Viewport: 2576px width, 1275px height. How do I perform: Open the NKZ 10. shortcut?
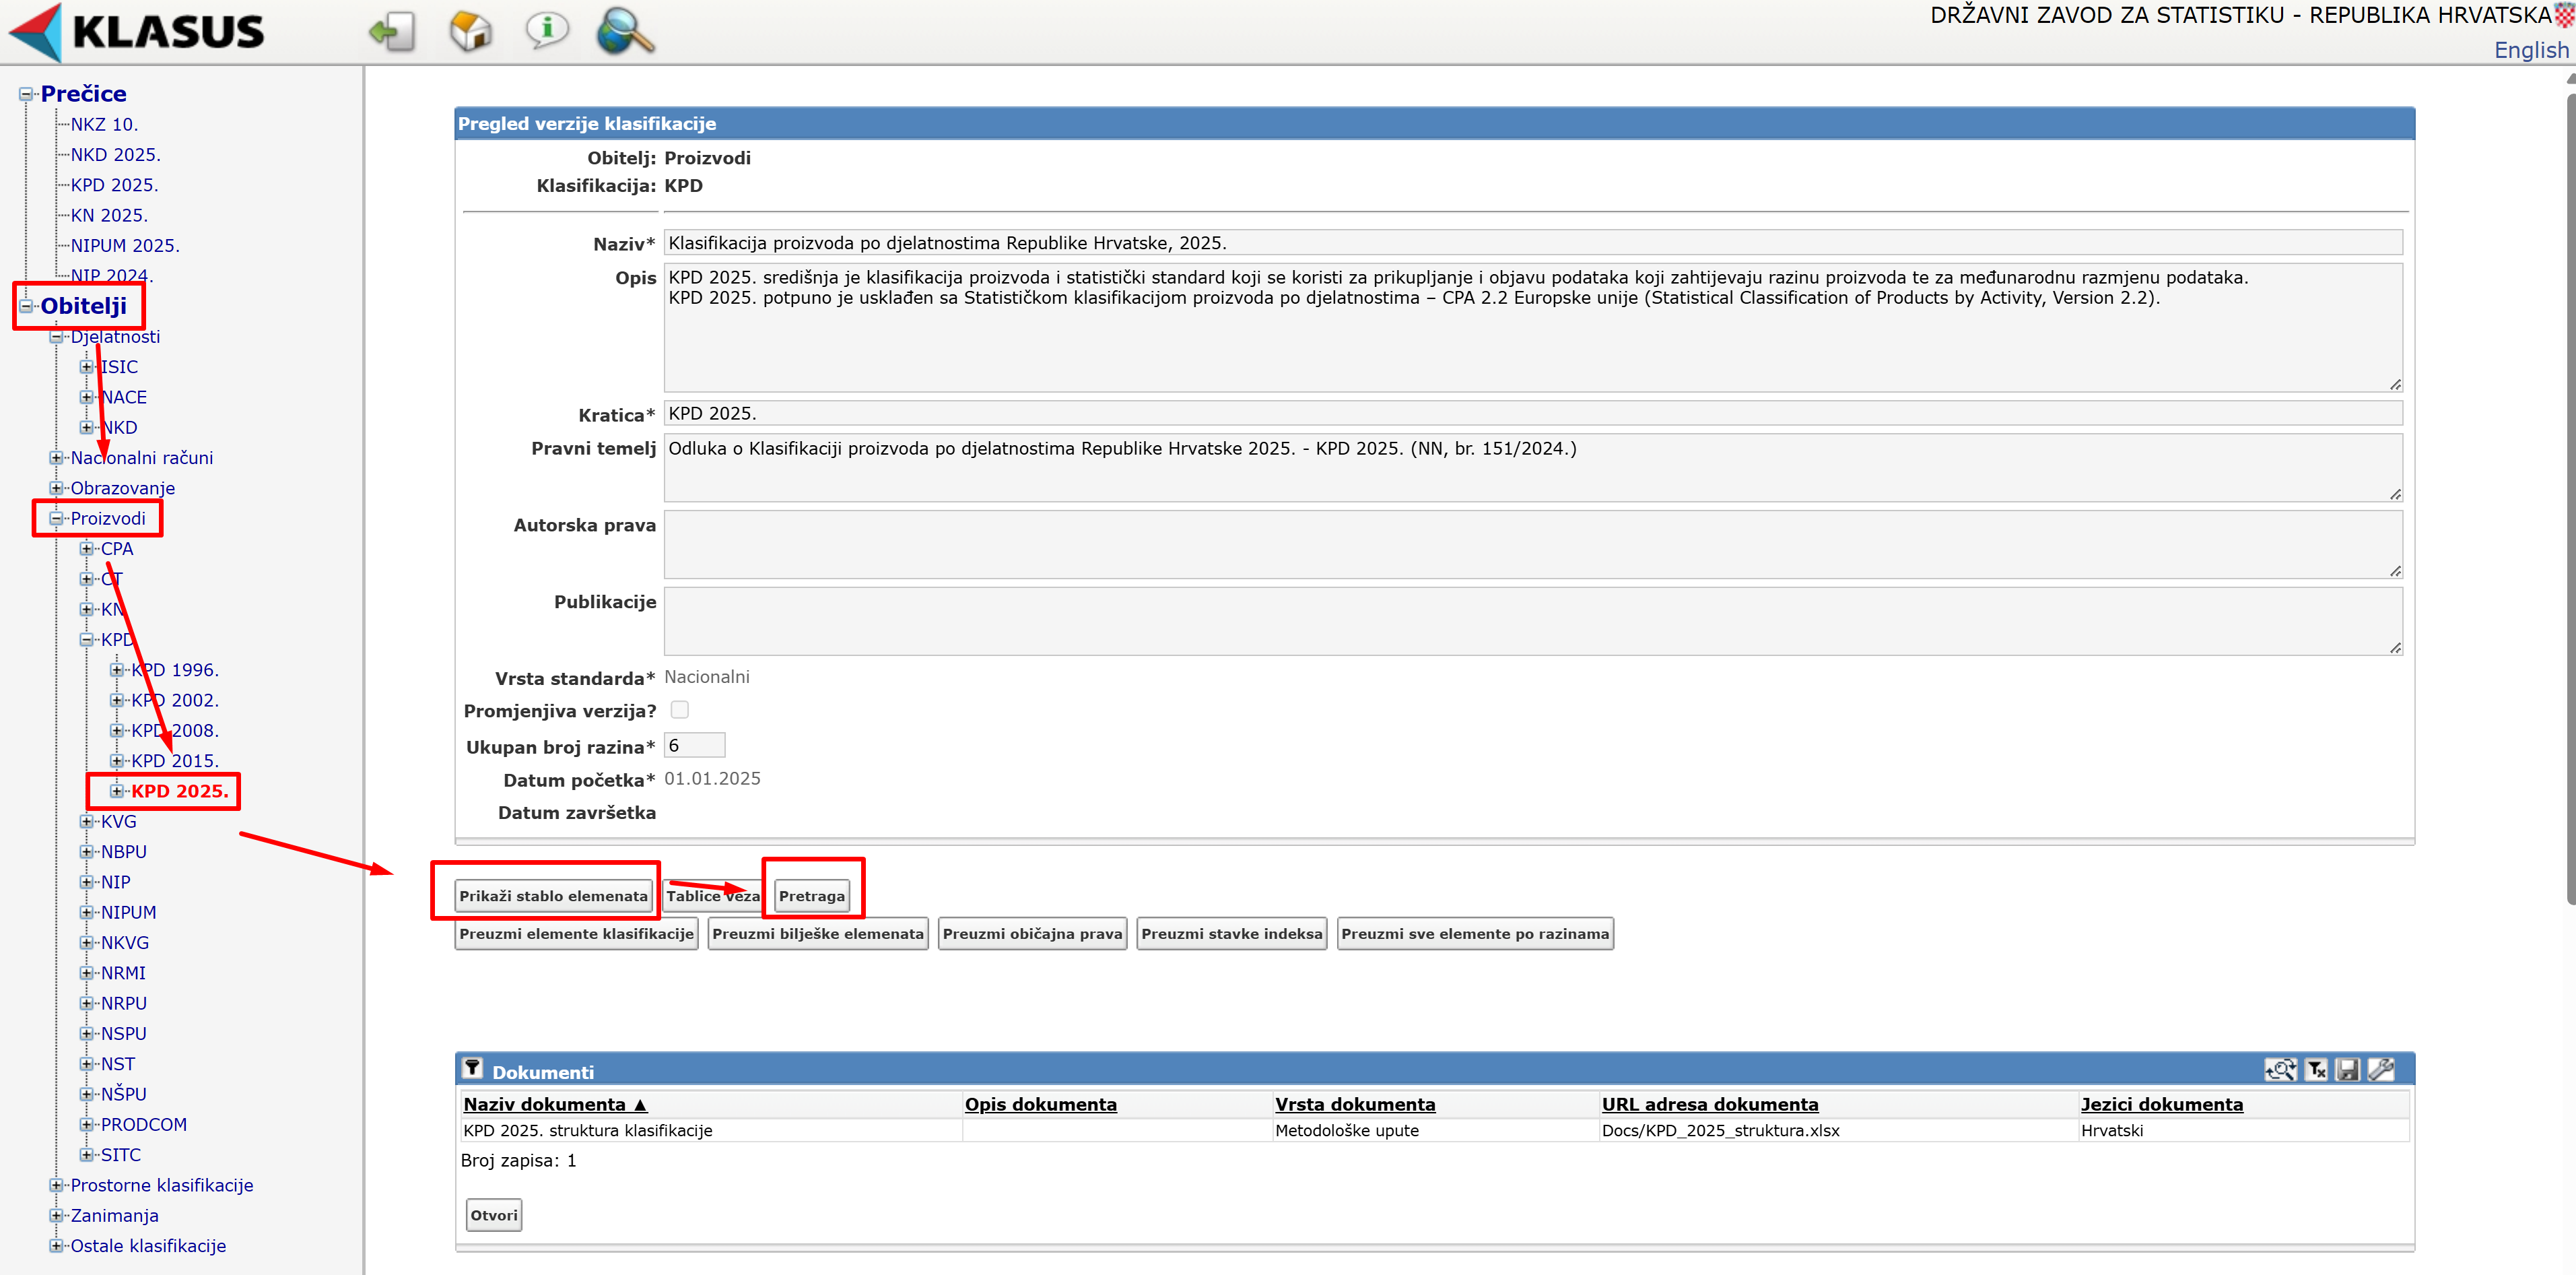pyautogui.click(x=104, y=124)
